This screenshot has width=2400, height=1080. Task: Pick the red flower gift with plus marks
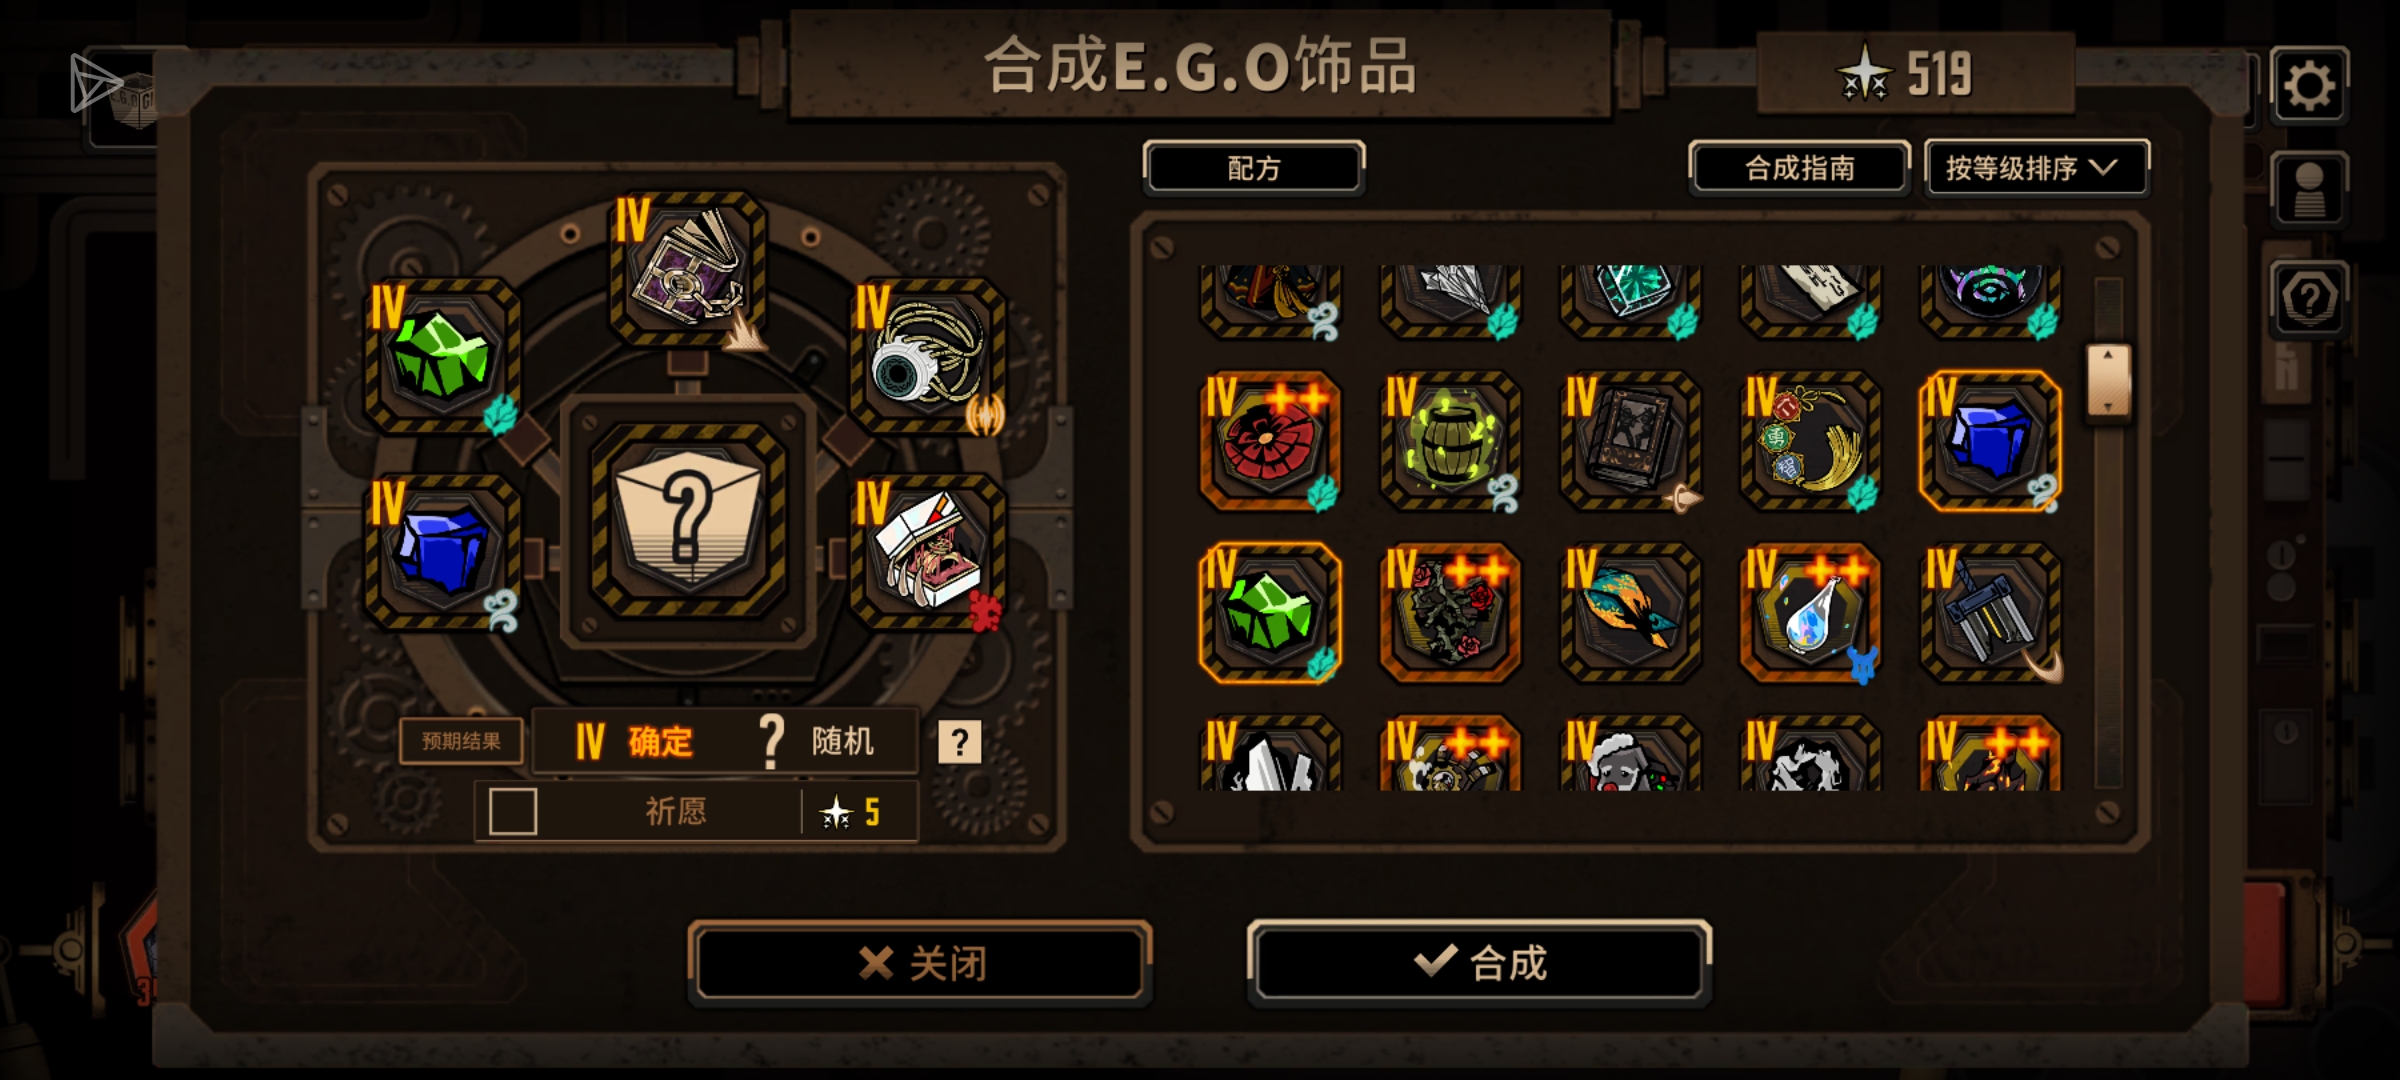1270,441
